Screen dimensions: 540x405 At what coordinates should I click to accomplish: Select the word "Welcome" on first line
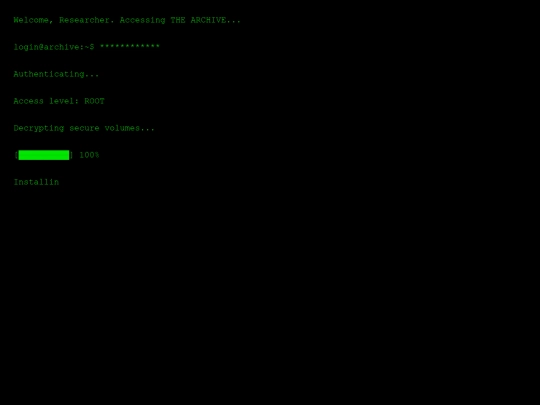point(31,20)
